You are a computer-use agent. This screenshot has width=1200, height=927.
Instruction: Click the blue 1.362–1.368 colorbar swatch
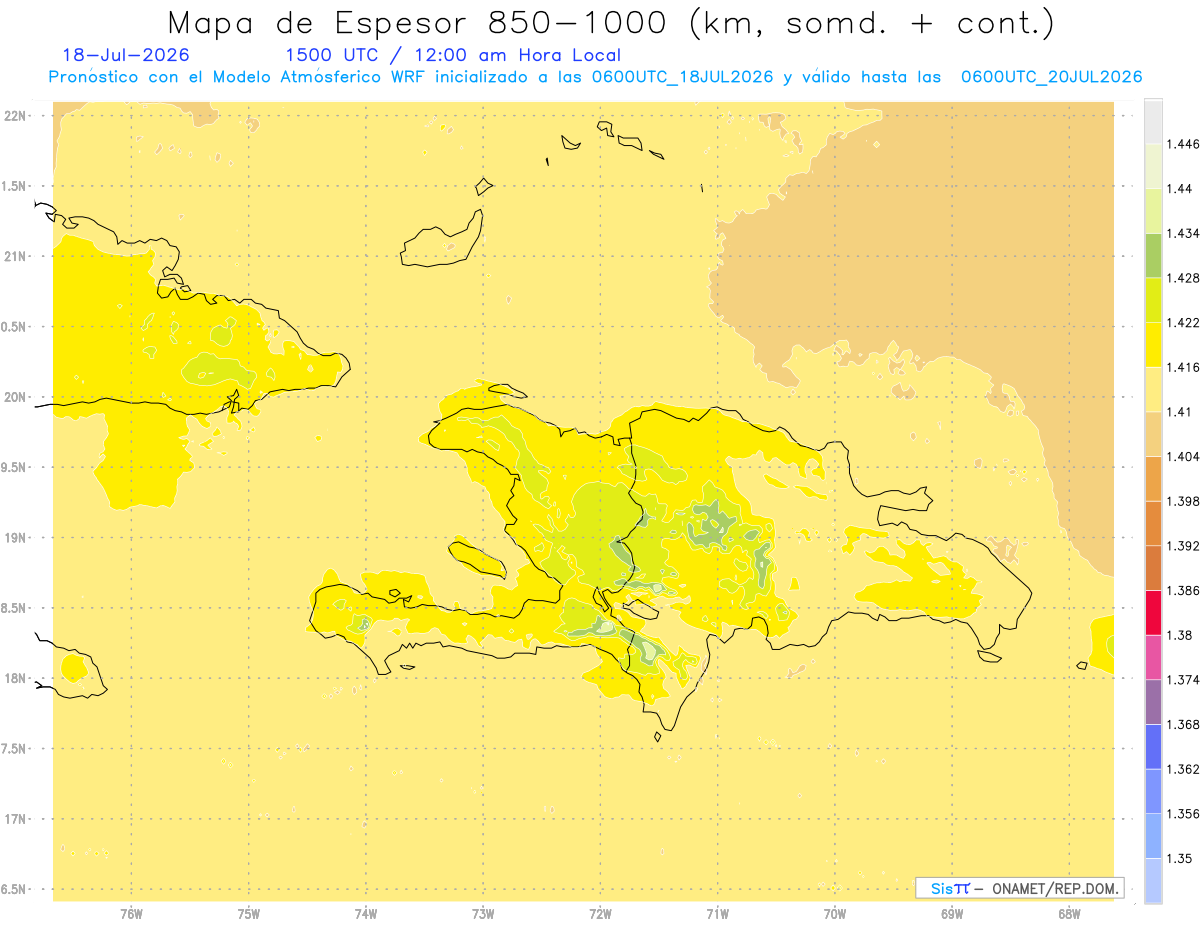tap(1153, 746)
